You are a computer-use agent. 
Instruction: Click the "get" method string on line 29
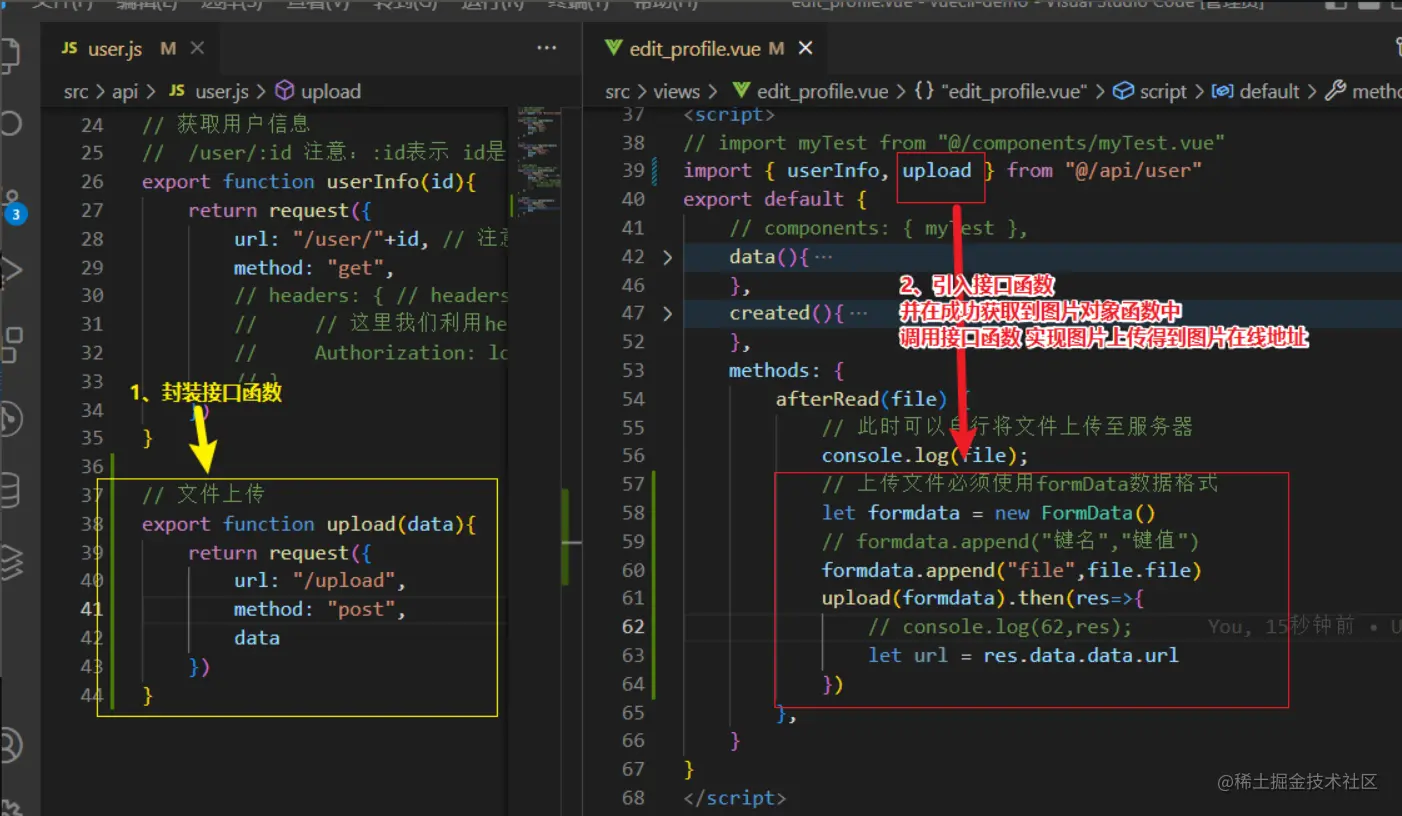pos(355,267)
